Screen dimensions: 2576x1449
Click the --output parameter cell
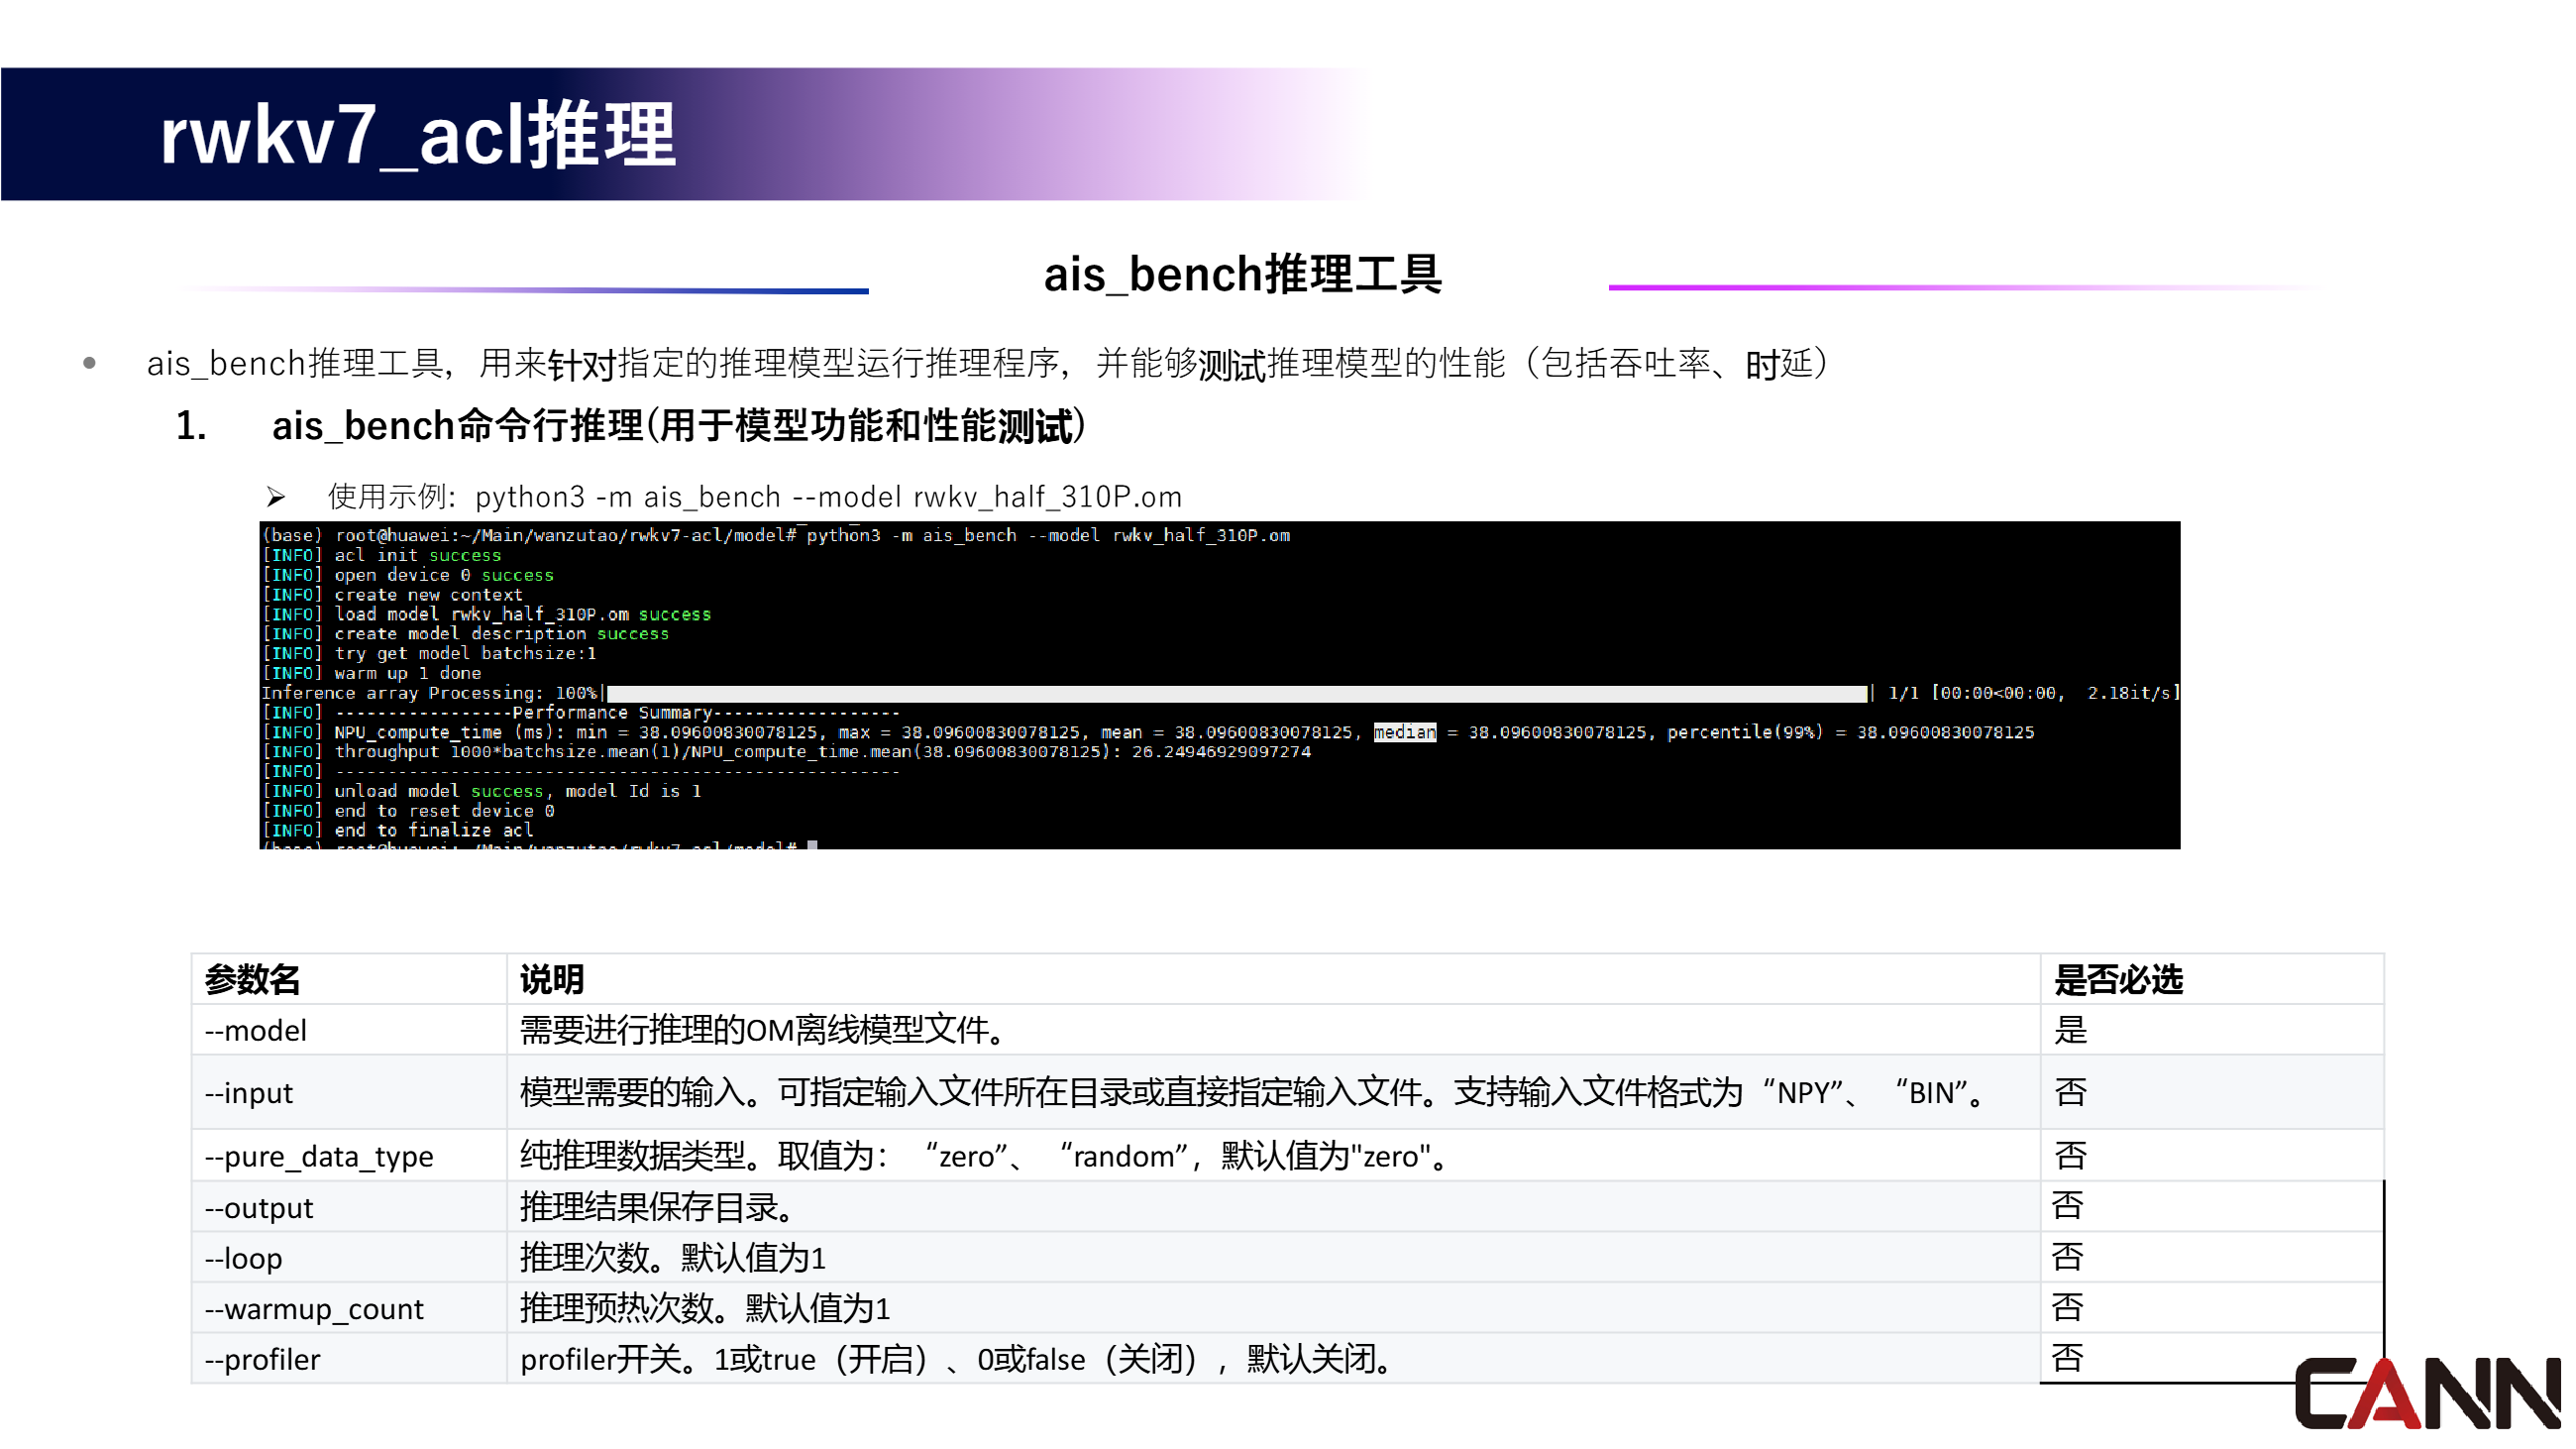(259, 1208)
